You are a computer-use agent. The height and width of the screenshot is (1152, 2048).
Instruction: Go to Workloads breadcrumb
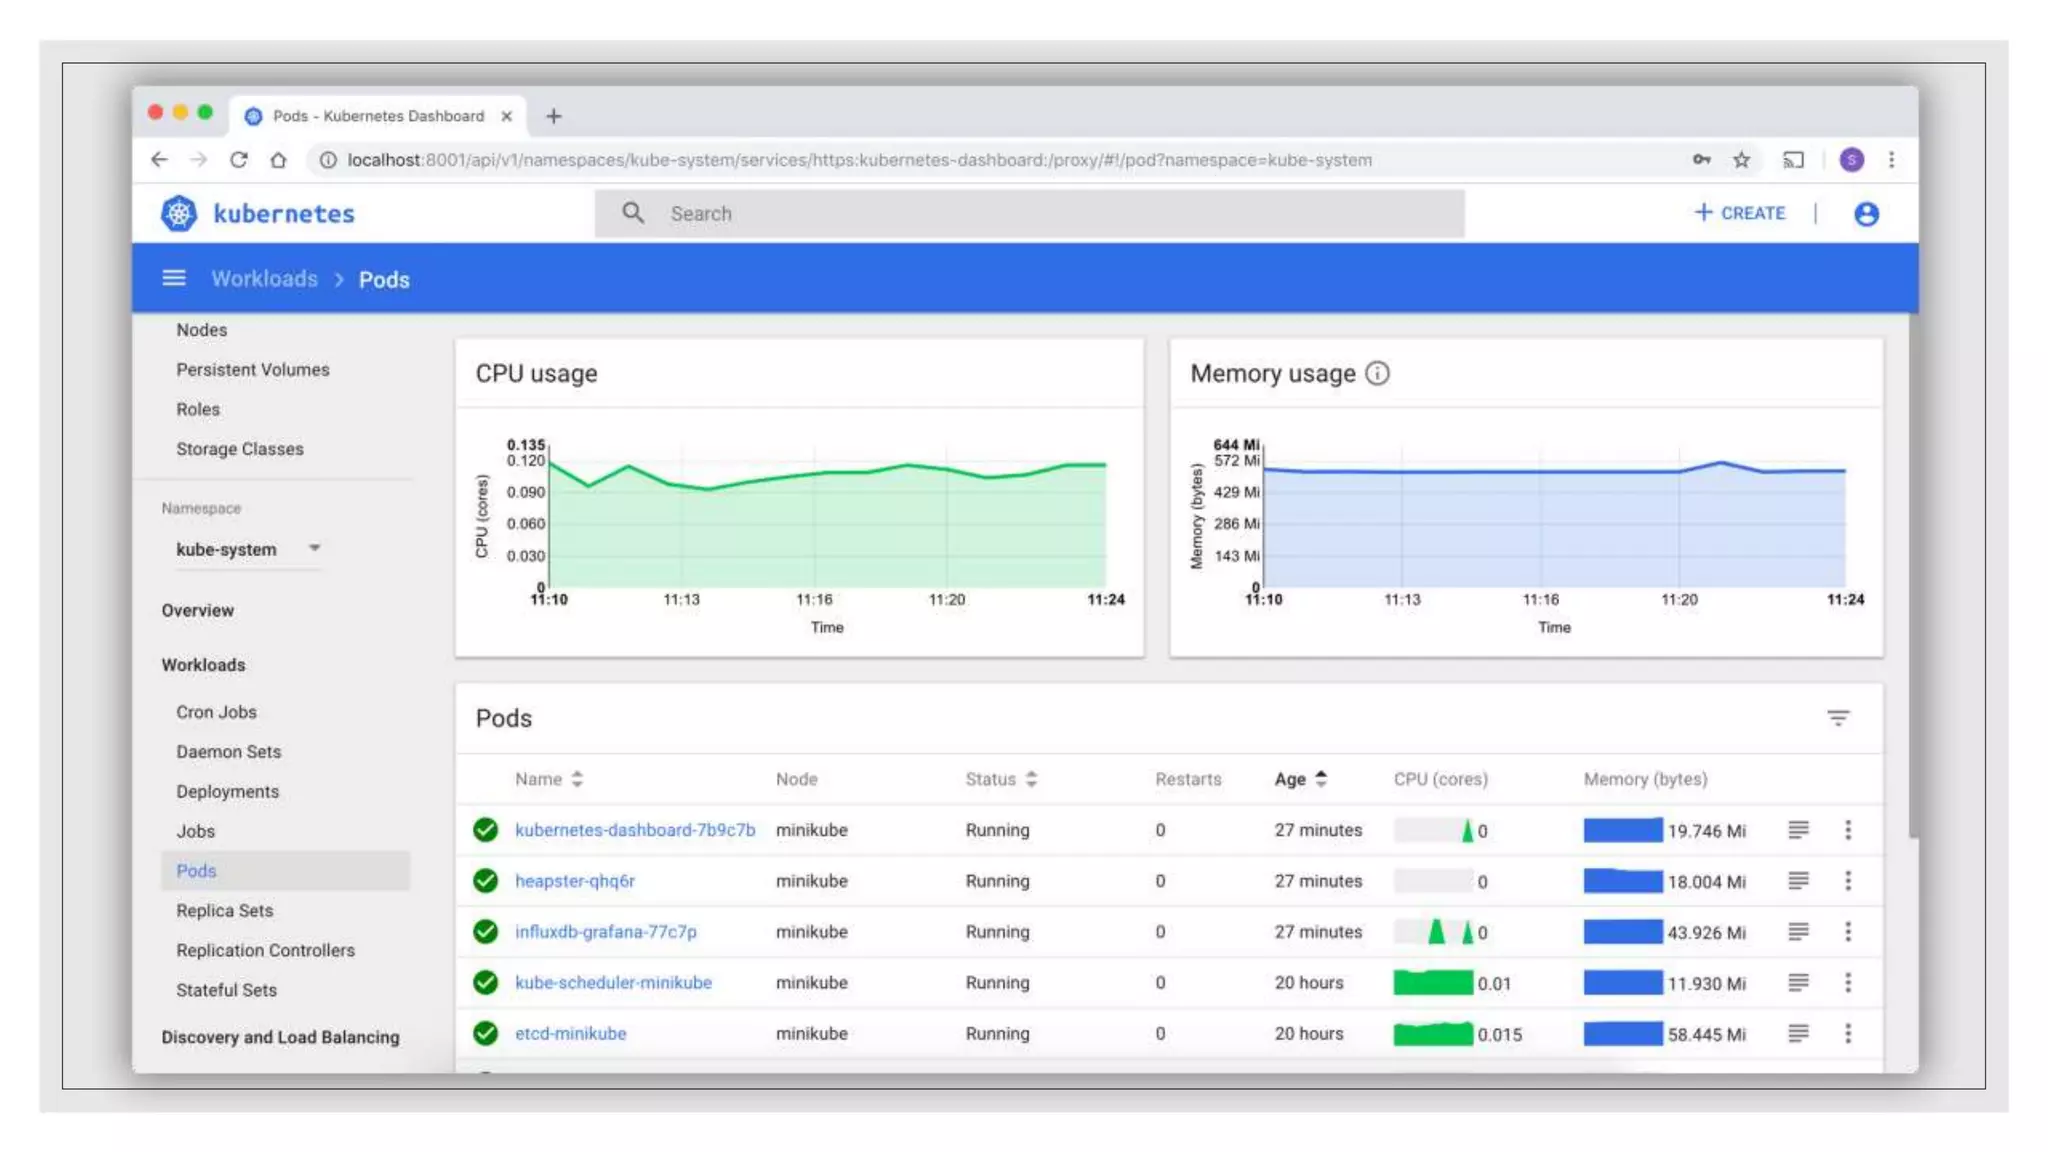pos(264,279)
